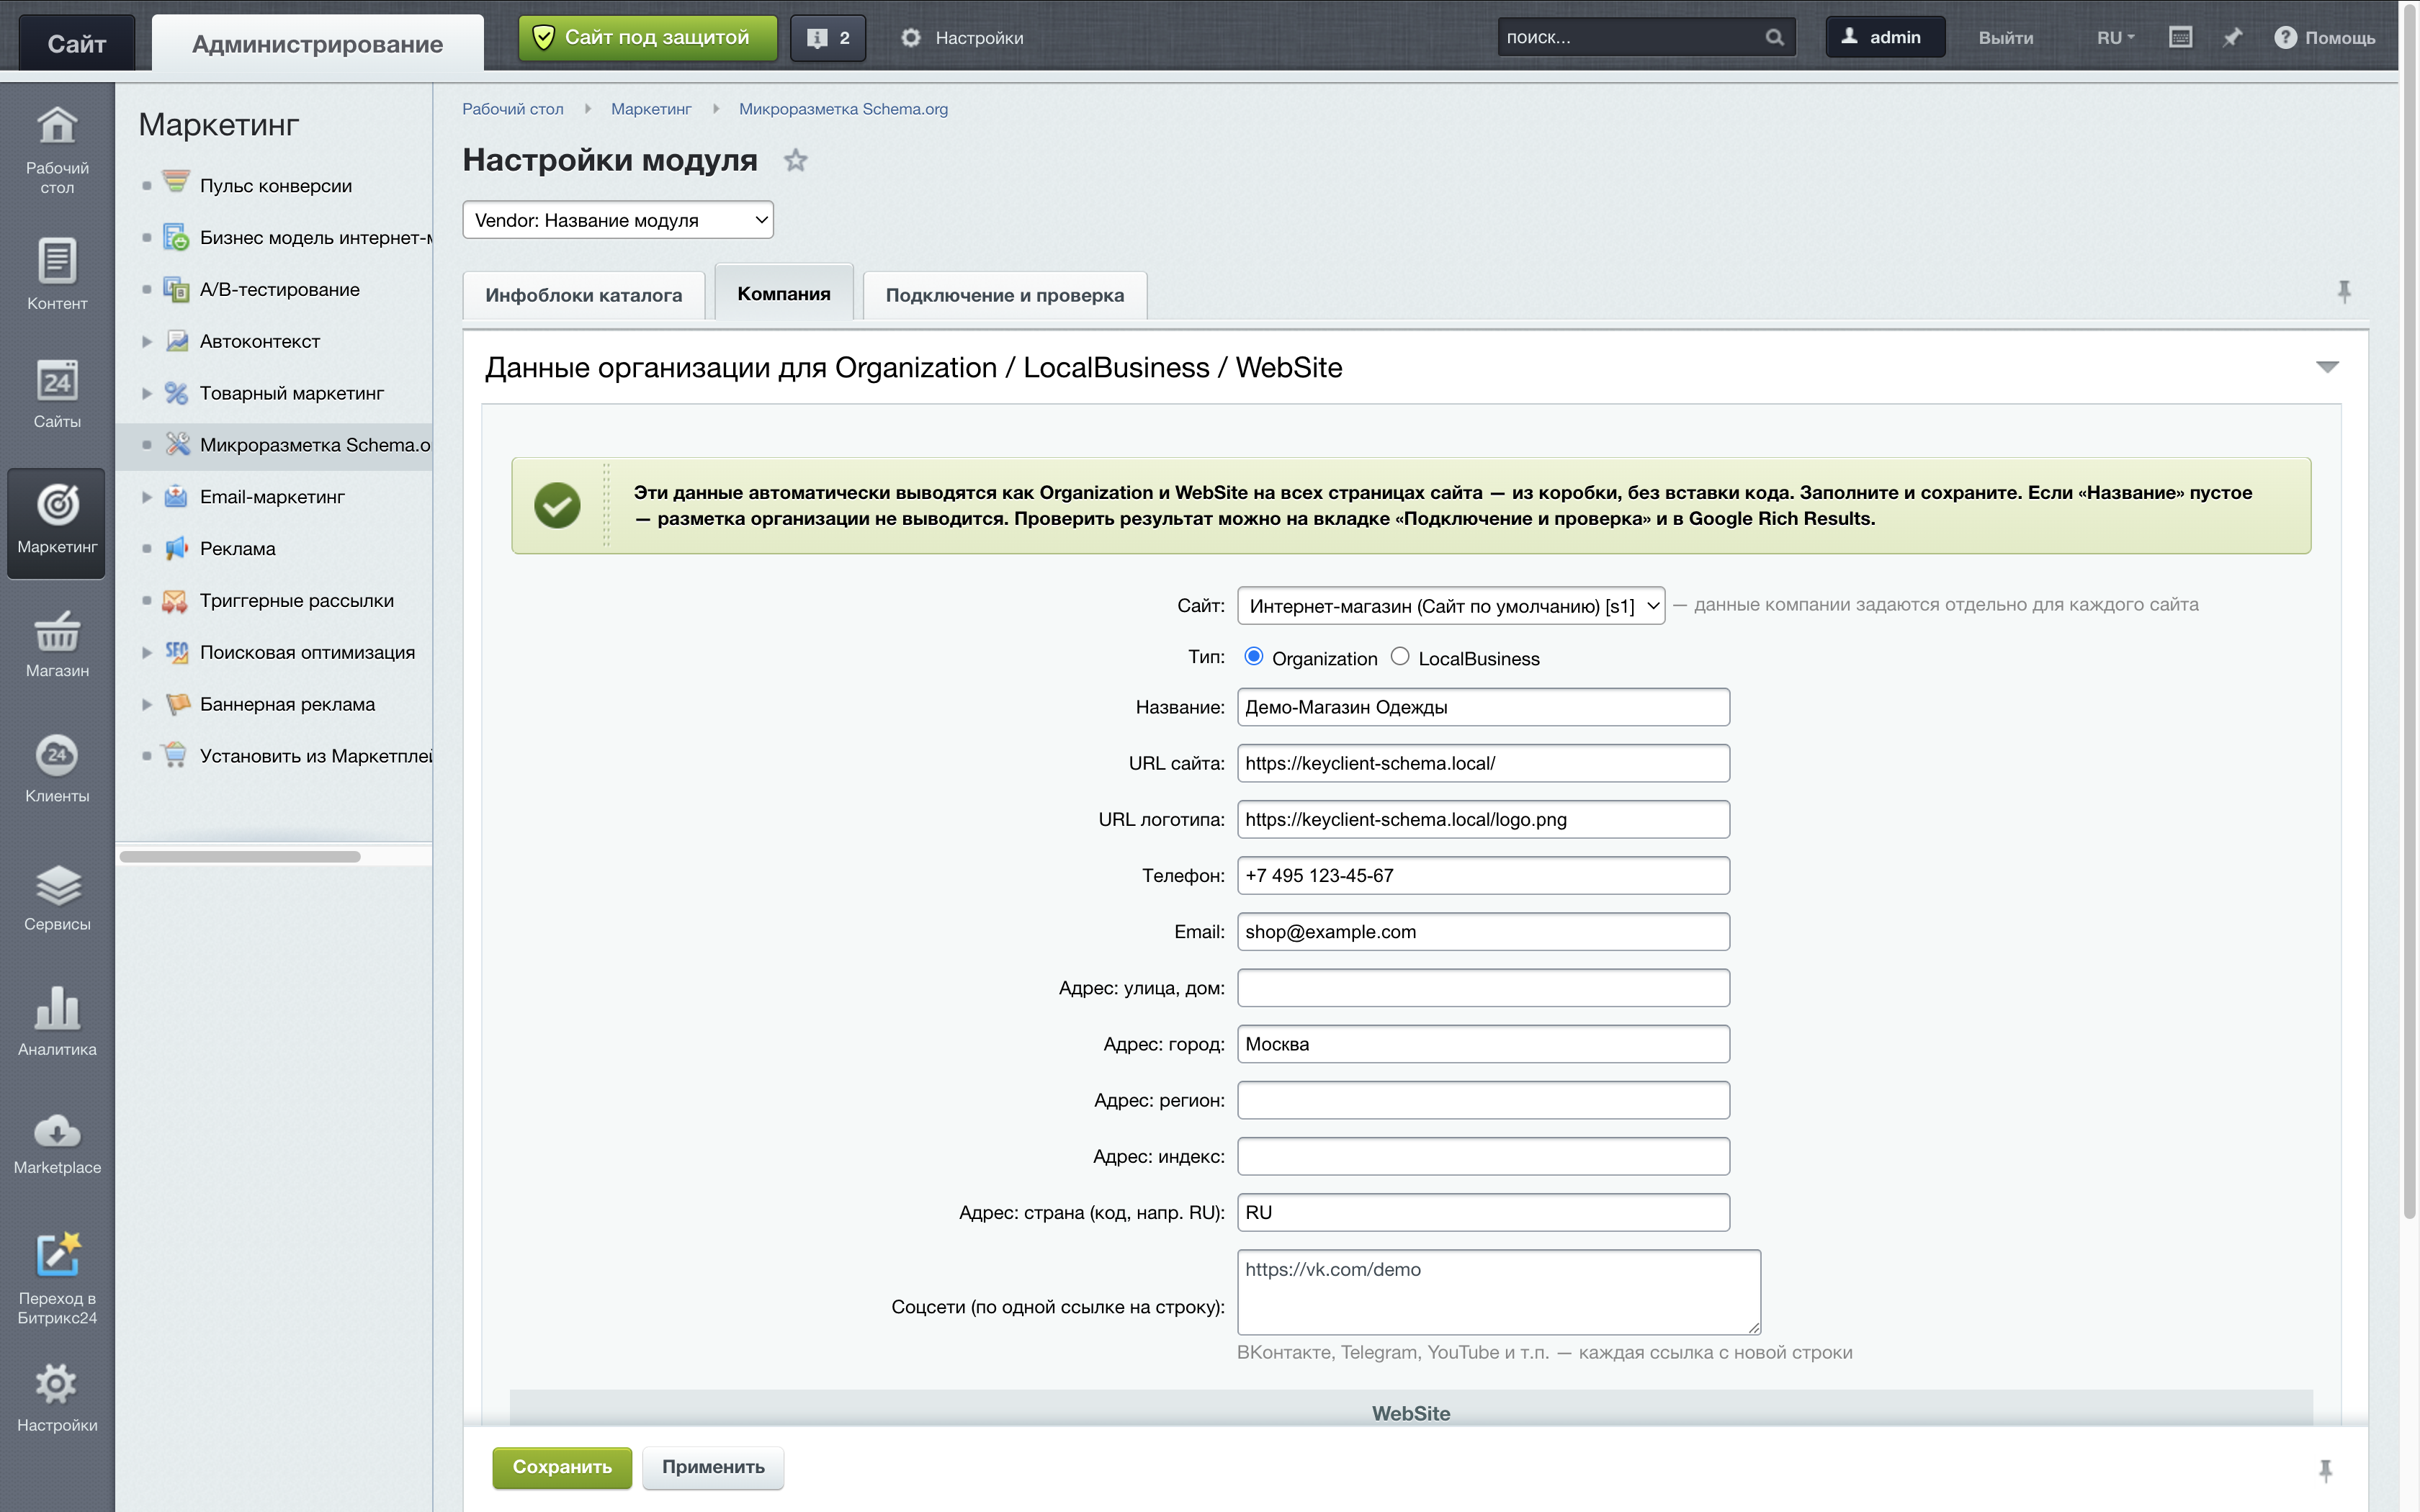2420x1512 pixels.
Task: Expand Email-маркетинг tree arrow
Action: pos(147,497)
